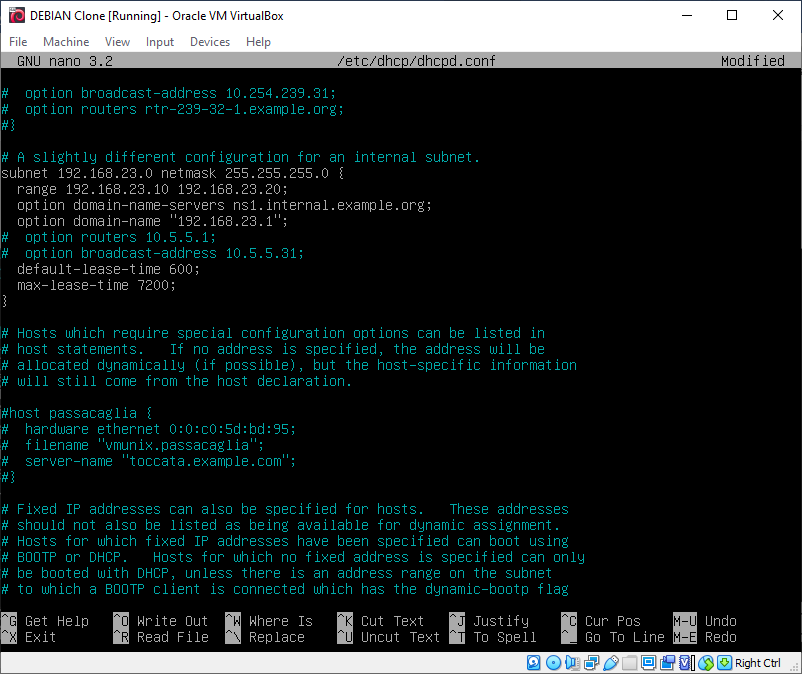The width and height of the screenshot is (802, 674).
Task: Click the /etc/dhcp/dhcpd.conf file name in header
Action: click(416, 61)
